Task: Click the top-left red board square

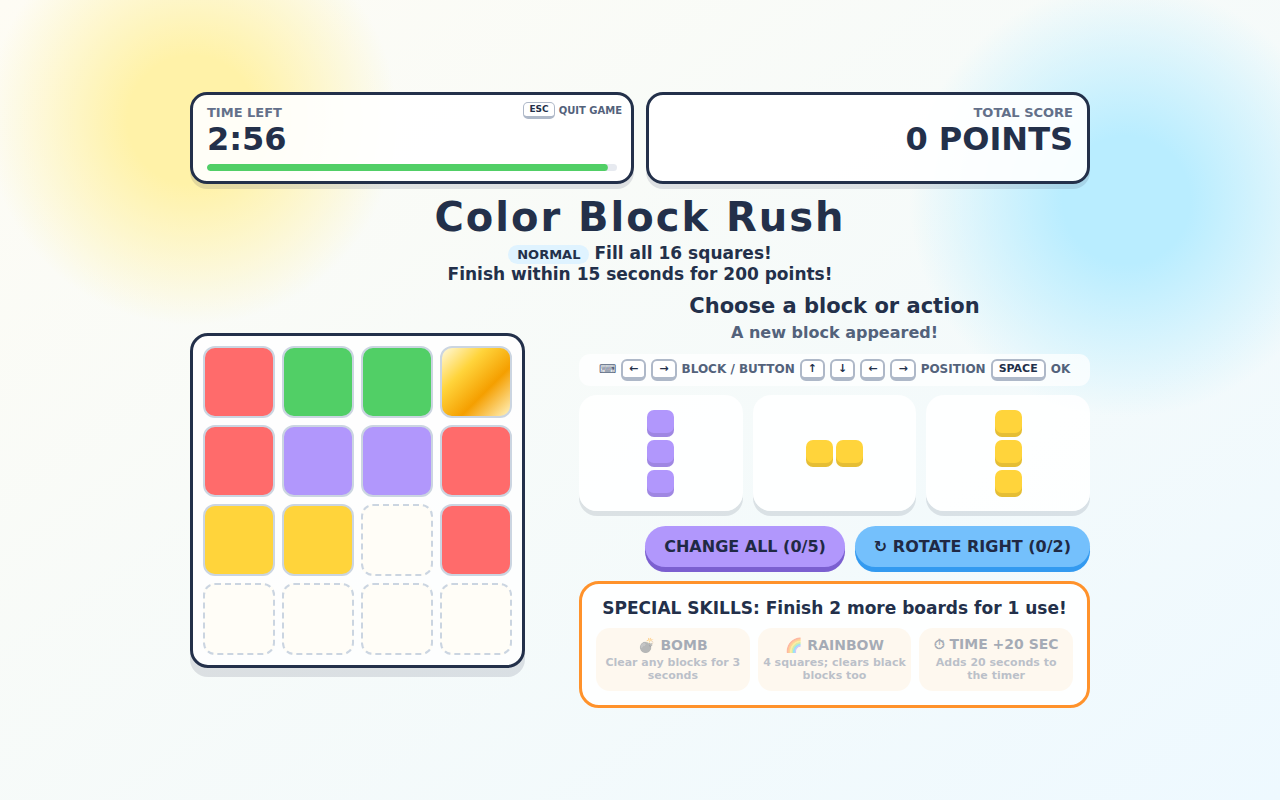Action: (x=239, y=381)
